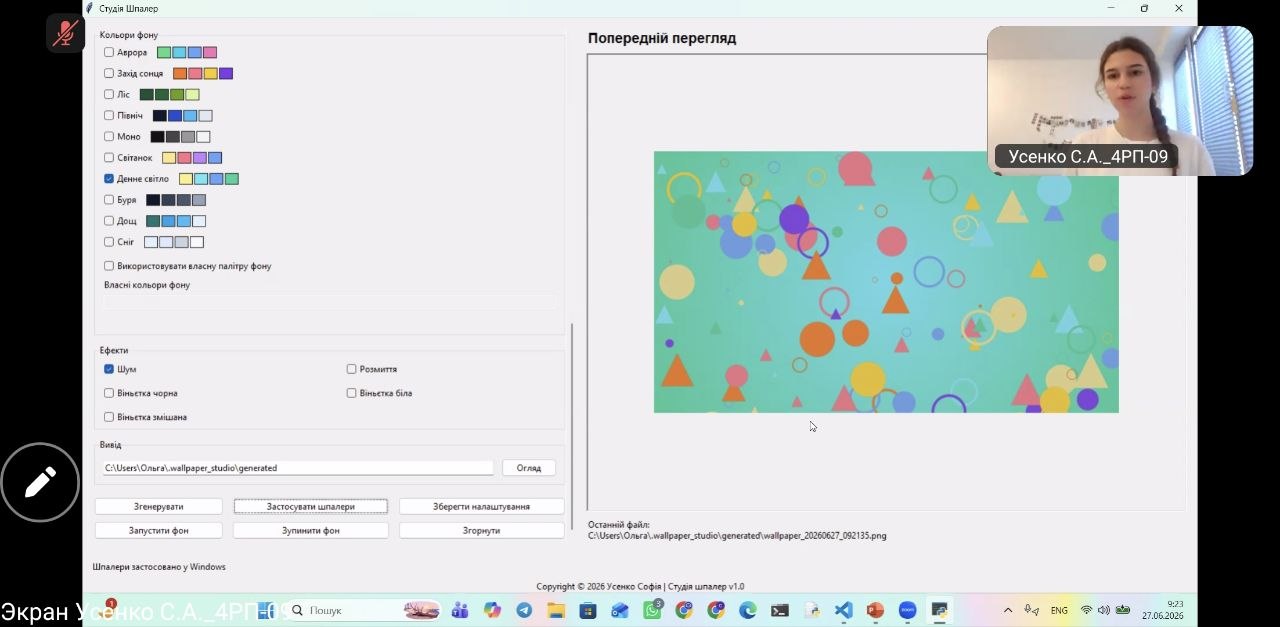Enable the Аврора background palette
This screenshot has width=1280, height=627.
(x=109, y=52)
